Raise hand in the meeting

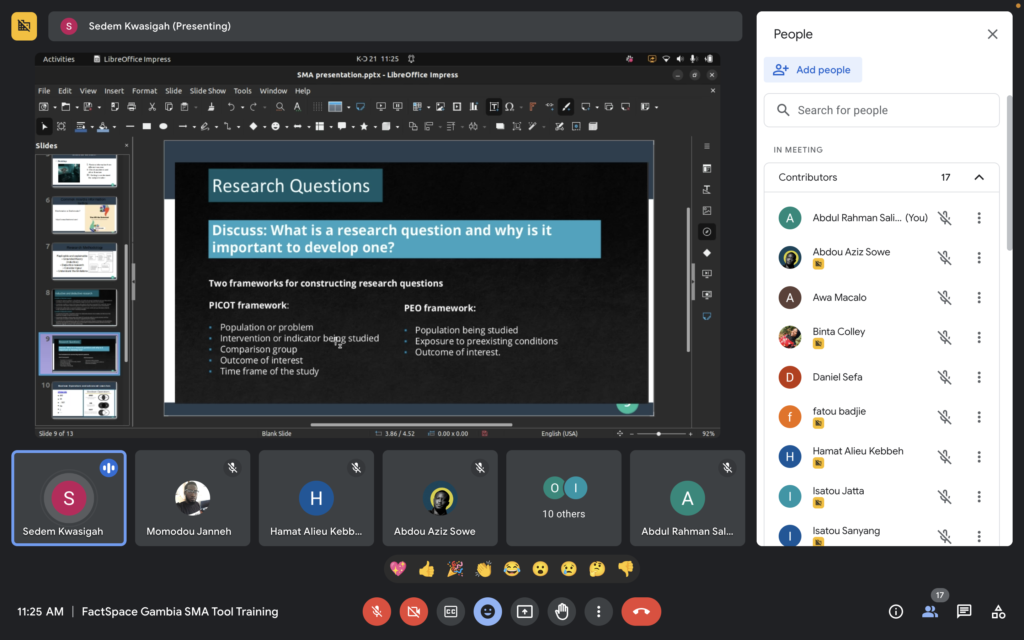coord(562,612)
